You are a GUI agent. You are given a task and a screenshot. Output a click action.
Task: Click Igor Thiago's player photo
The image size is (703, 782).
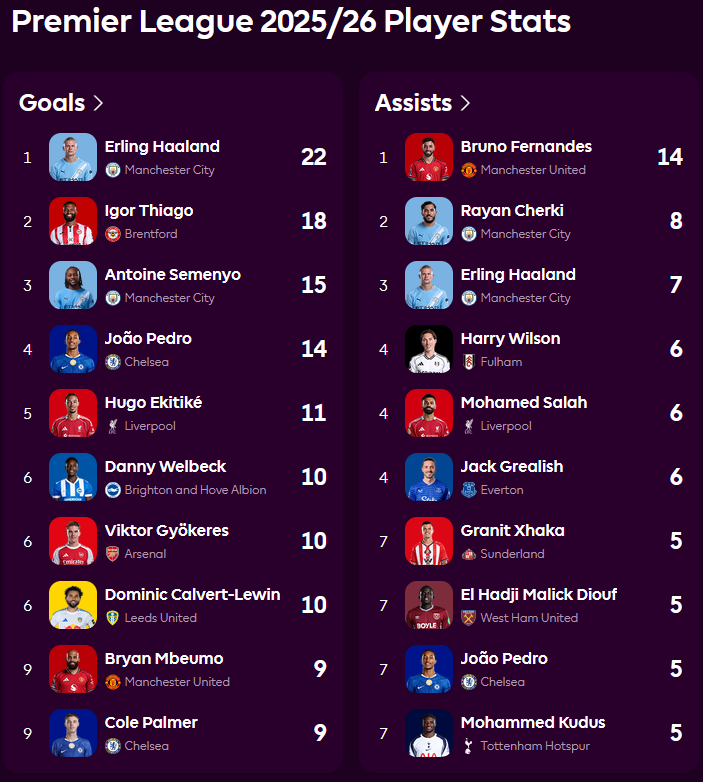[73, 221]
